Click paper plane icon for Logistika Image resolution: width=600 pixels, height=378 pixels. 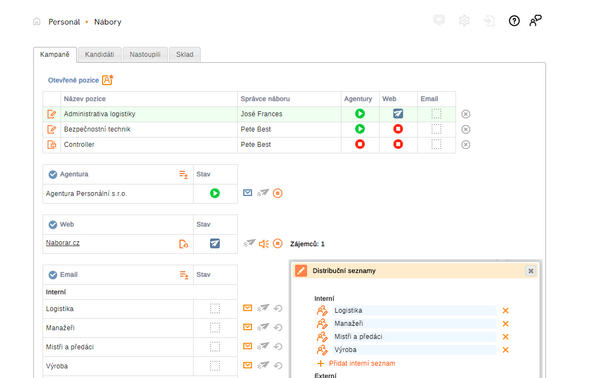[263, 308]
